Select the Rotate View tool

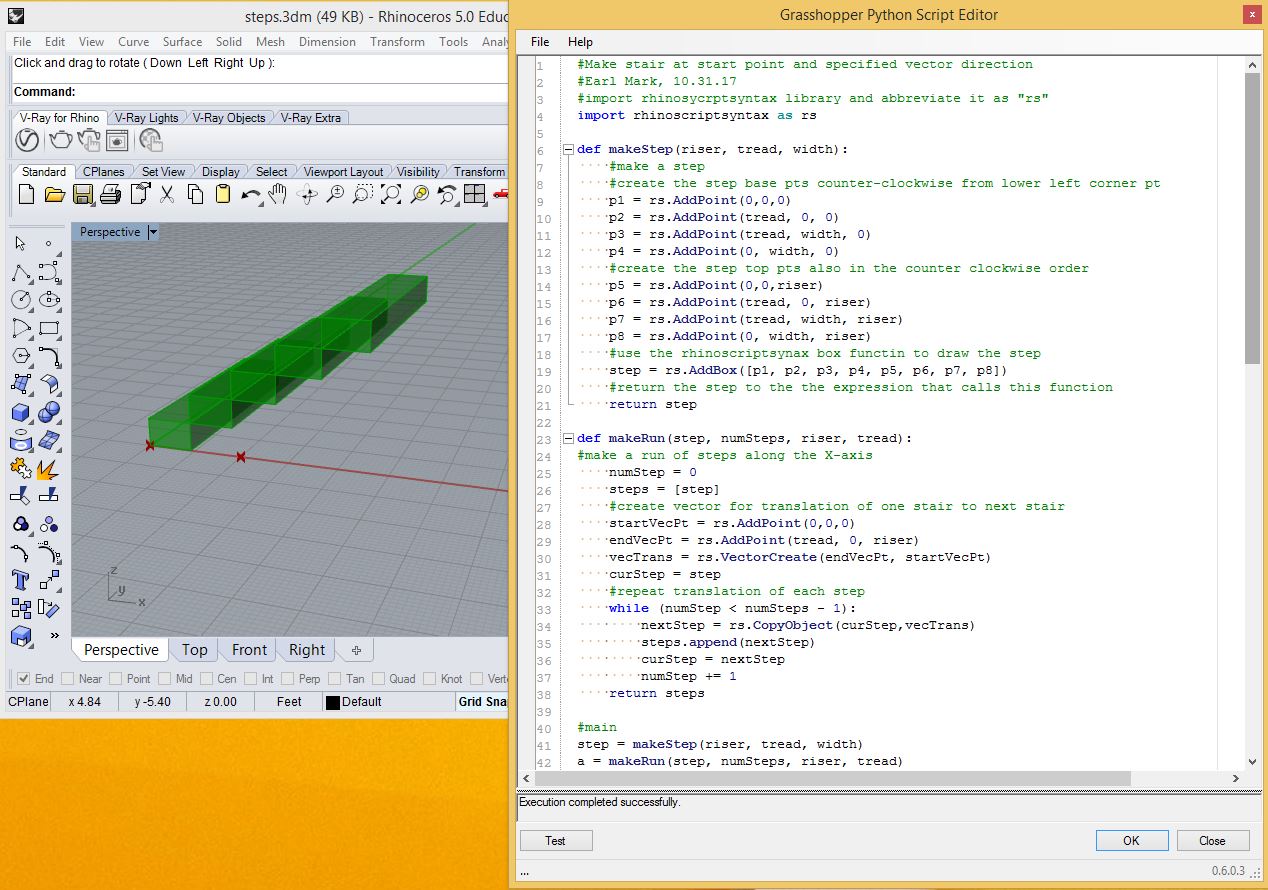pyautogui.click(x=307, y=194)
